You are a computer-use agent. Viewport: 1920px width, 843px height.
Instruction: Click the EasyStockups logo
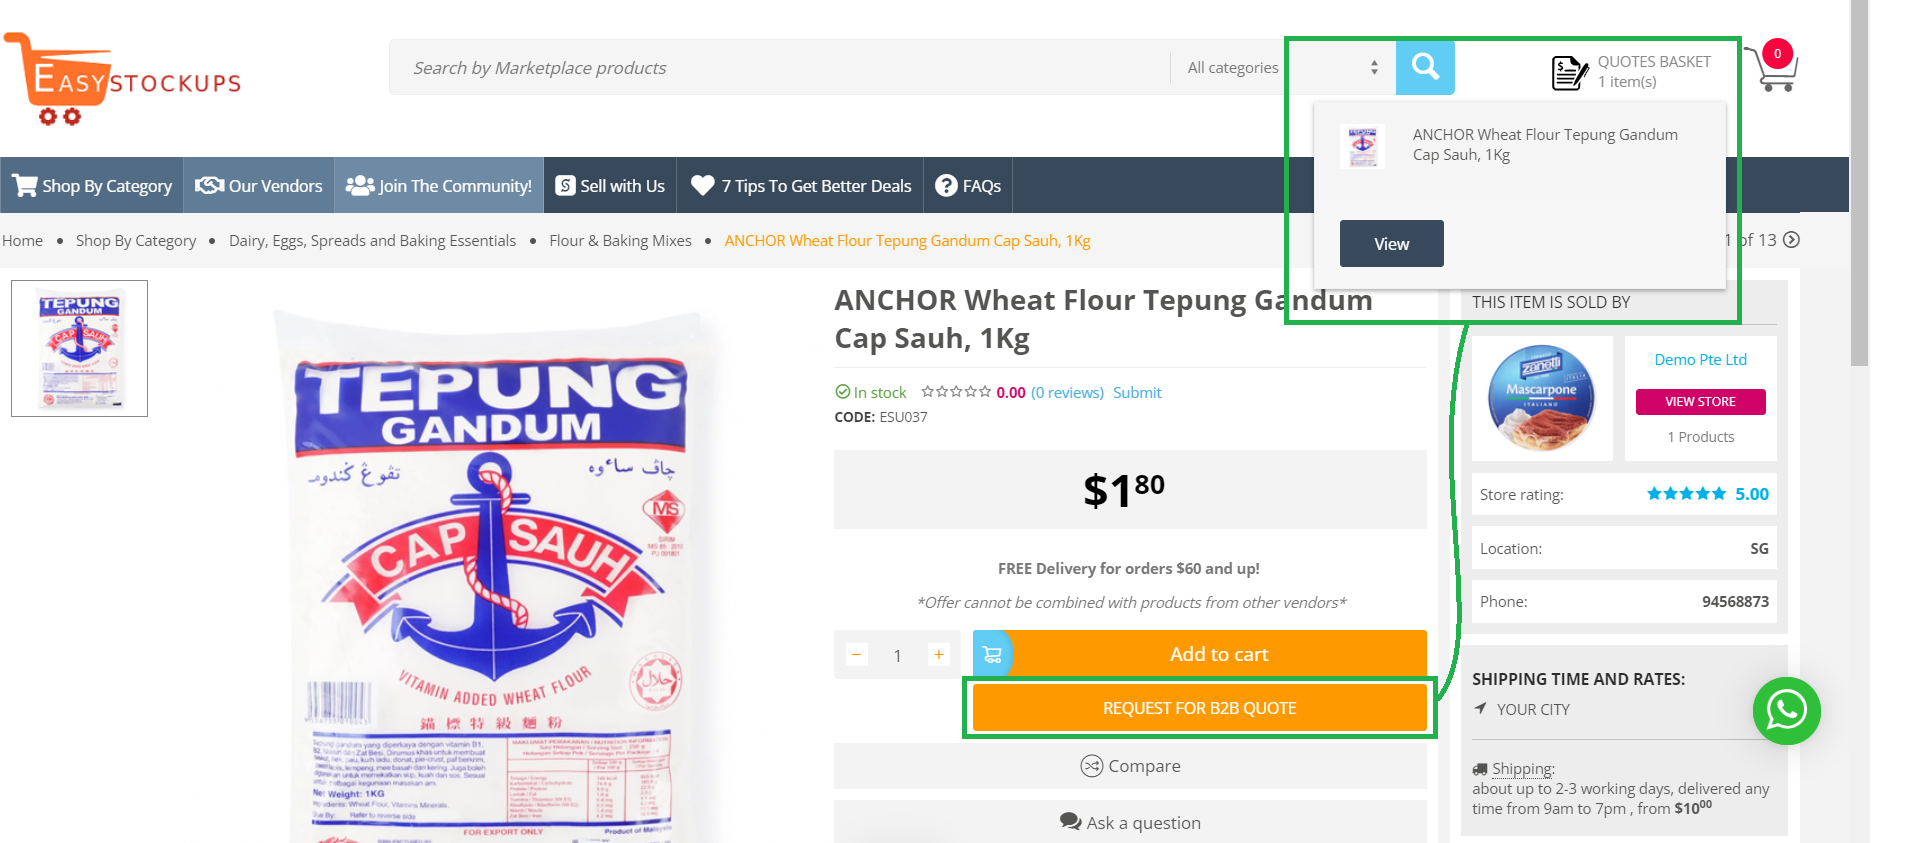[122, 79]
